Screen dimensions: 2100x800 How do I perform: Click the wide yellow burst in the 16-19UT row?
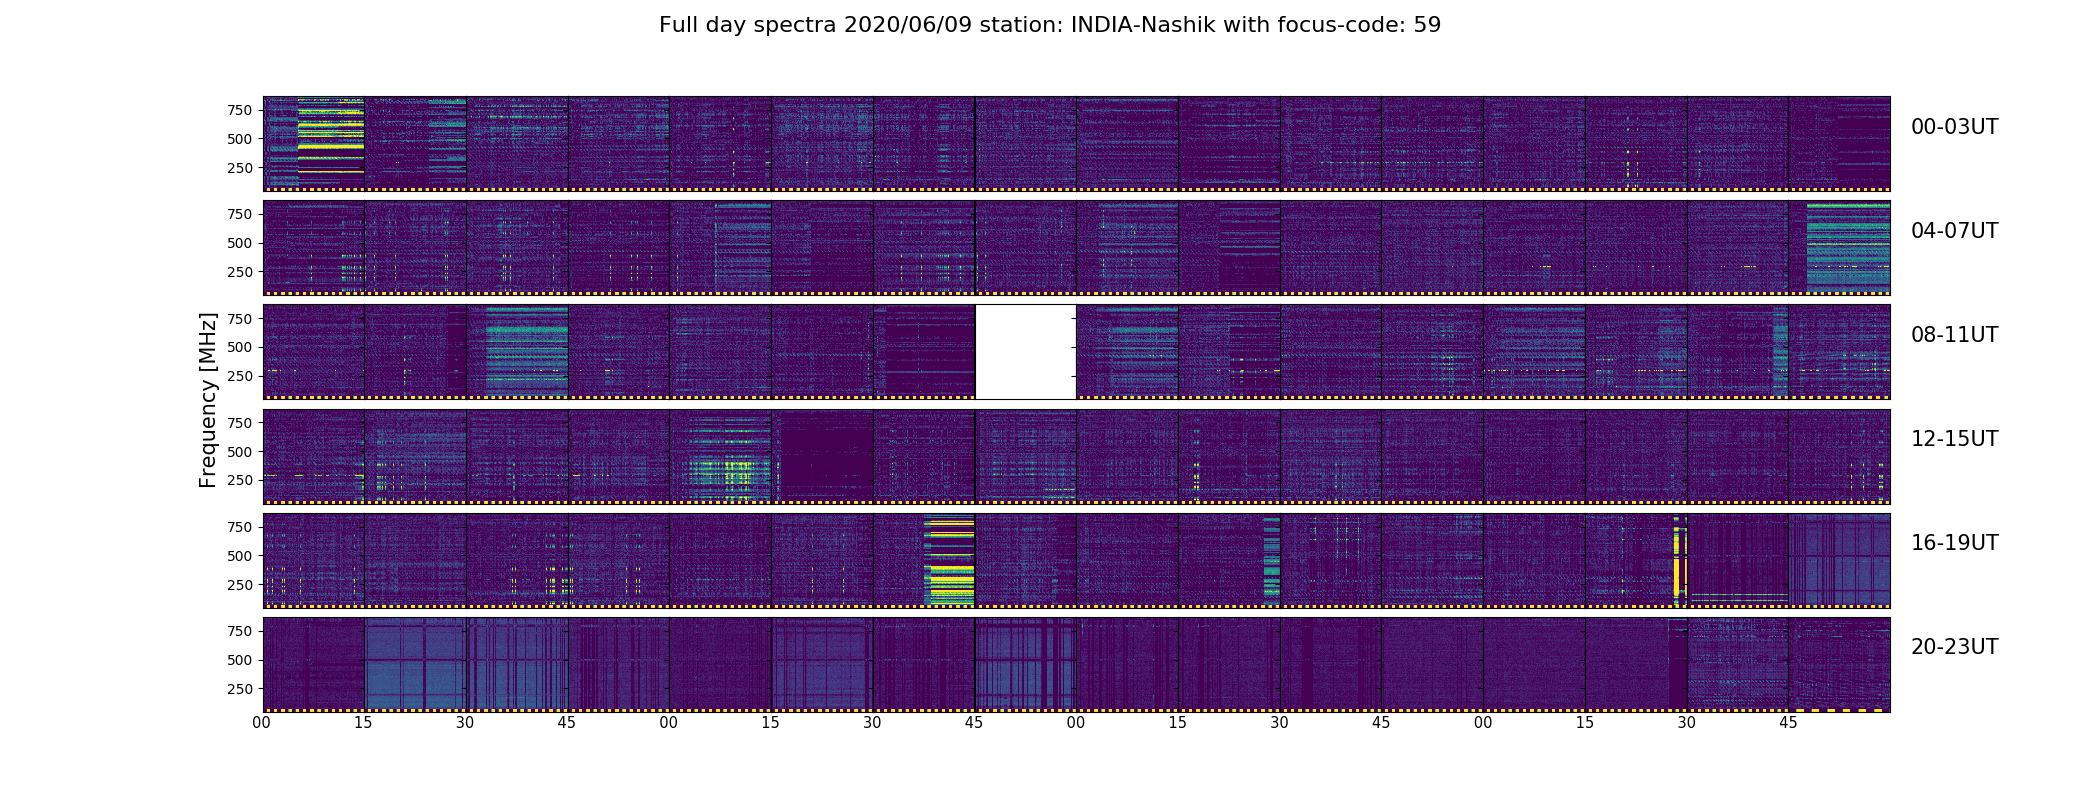[949, 560]
